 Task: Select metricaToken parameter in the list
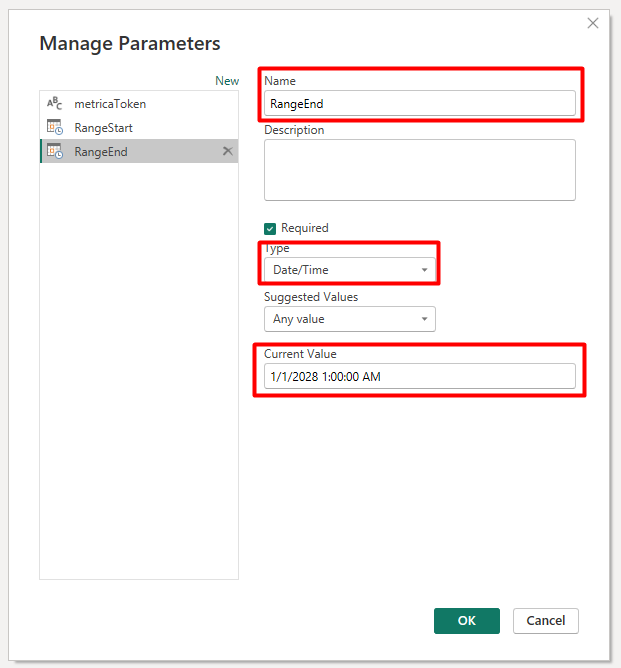tap(110, 104)
